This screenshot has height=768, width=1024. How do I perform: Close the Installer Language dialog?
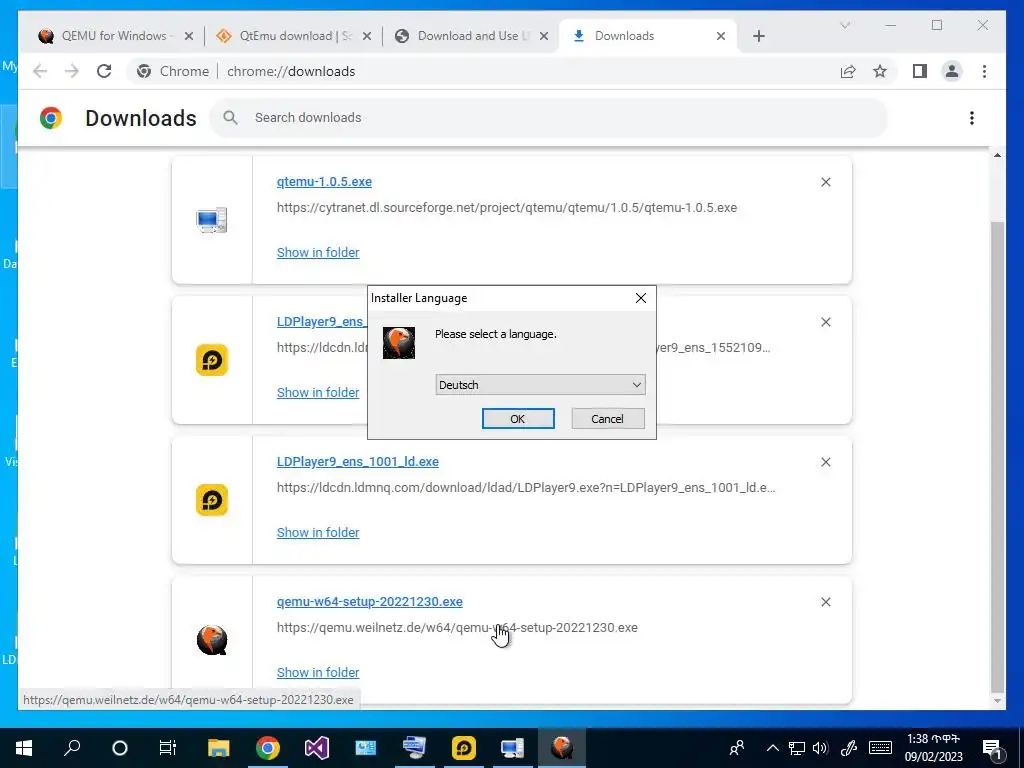pyautogui.click(x=641, y=298)
